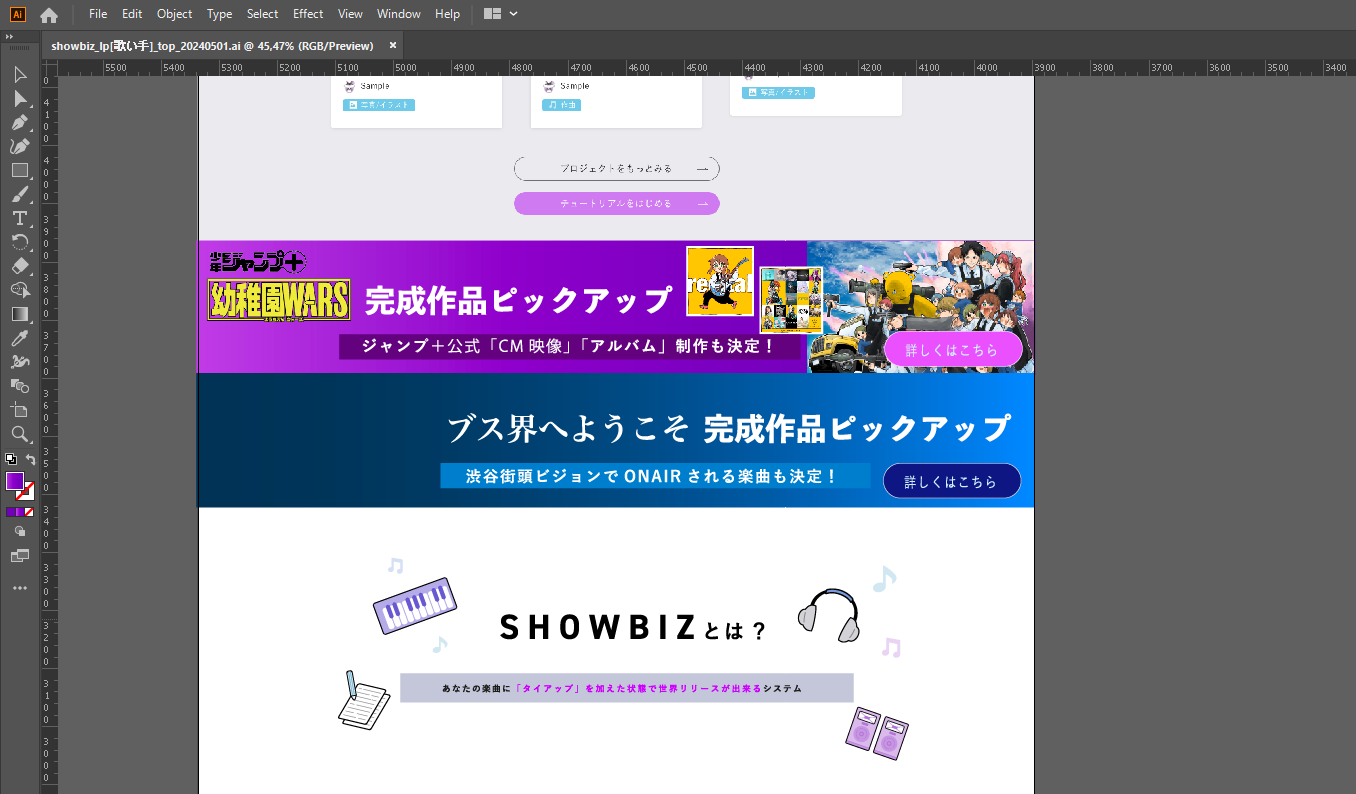Click the 幼稚園WARS logo on banner
This screenshot has width=1356, height=794.
(279, 300)
